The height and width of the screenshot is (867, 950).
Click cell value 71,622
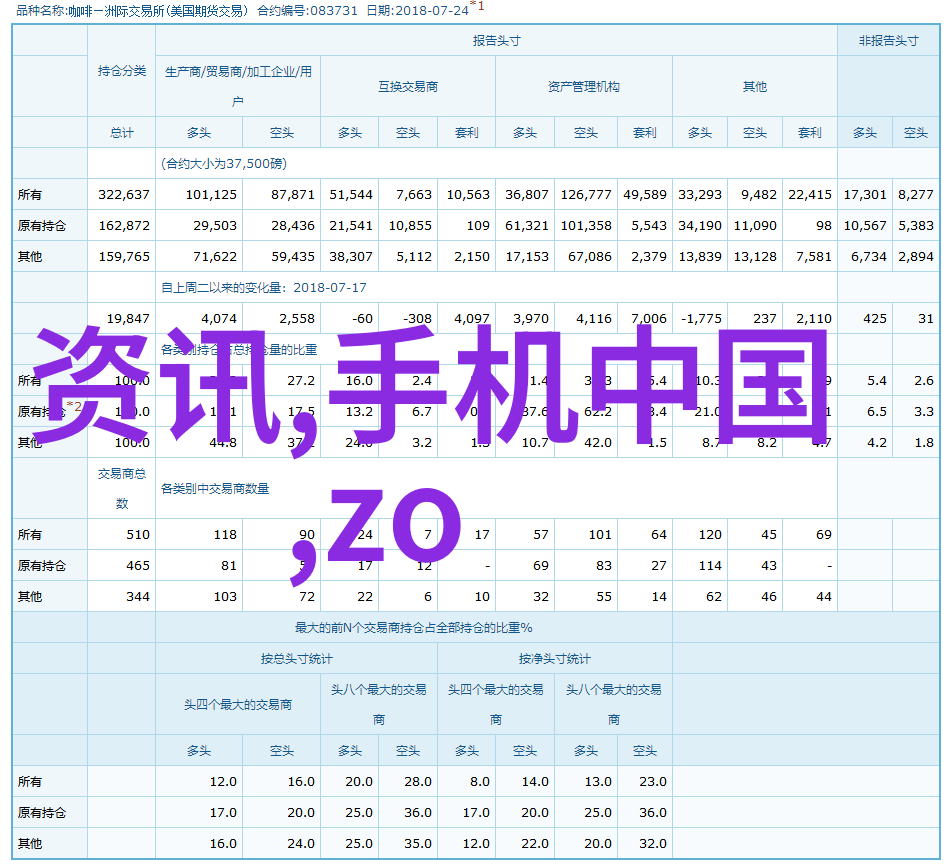tap(215, 256)
